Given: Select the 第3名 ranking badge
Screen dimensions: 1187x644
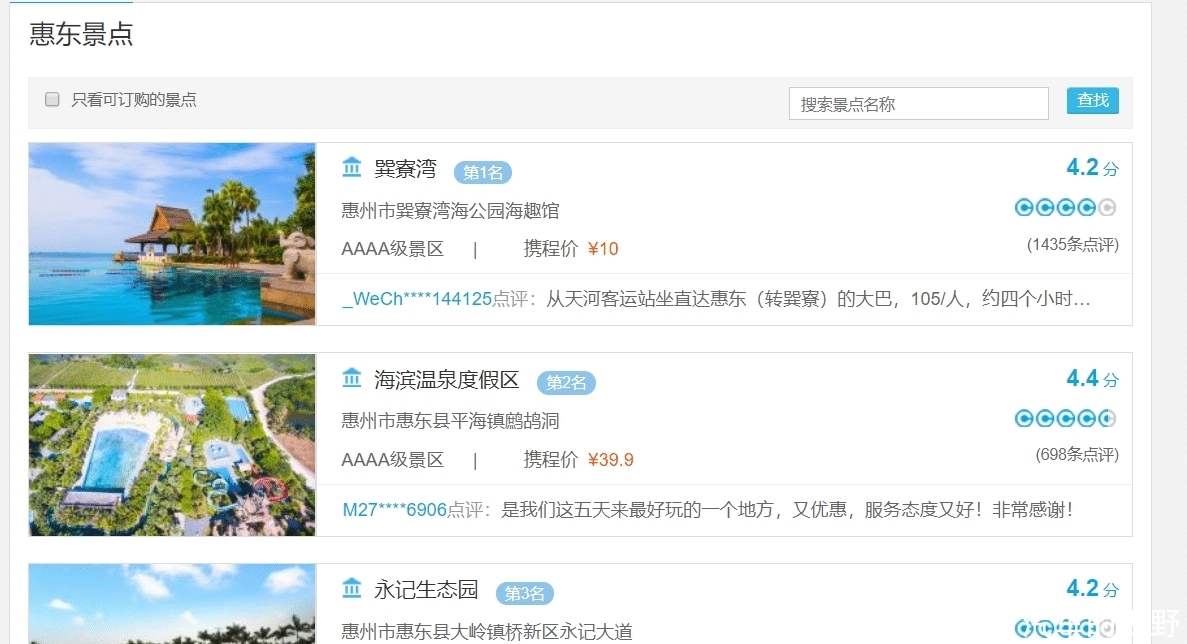Looking at the screenshot, I should (x=525, y=593).
